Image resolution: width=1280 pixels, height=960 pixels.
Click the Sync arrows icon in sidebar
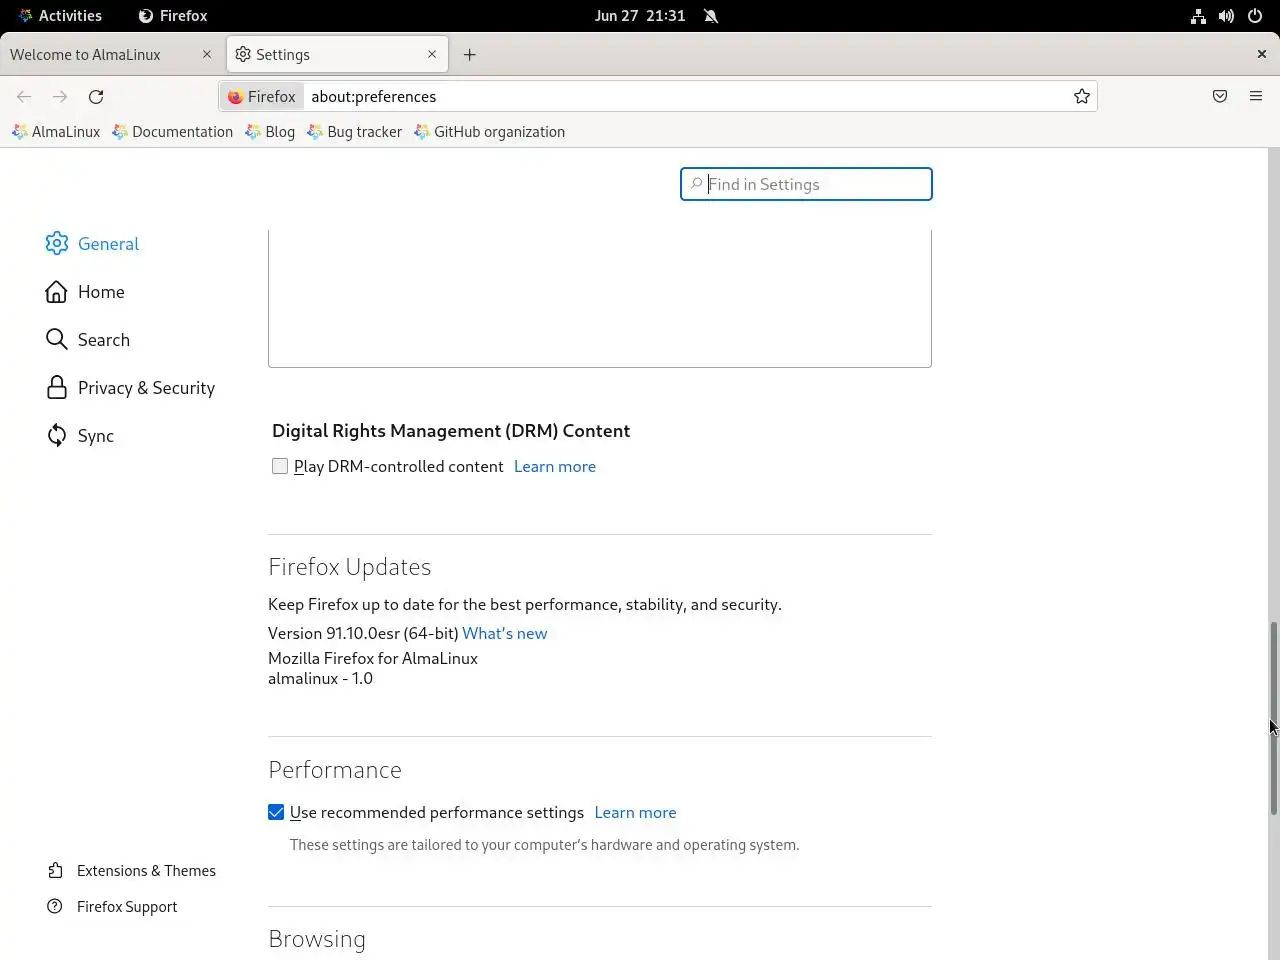[57, 436]
